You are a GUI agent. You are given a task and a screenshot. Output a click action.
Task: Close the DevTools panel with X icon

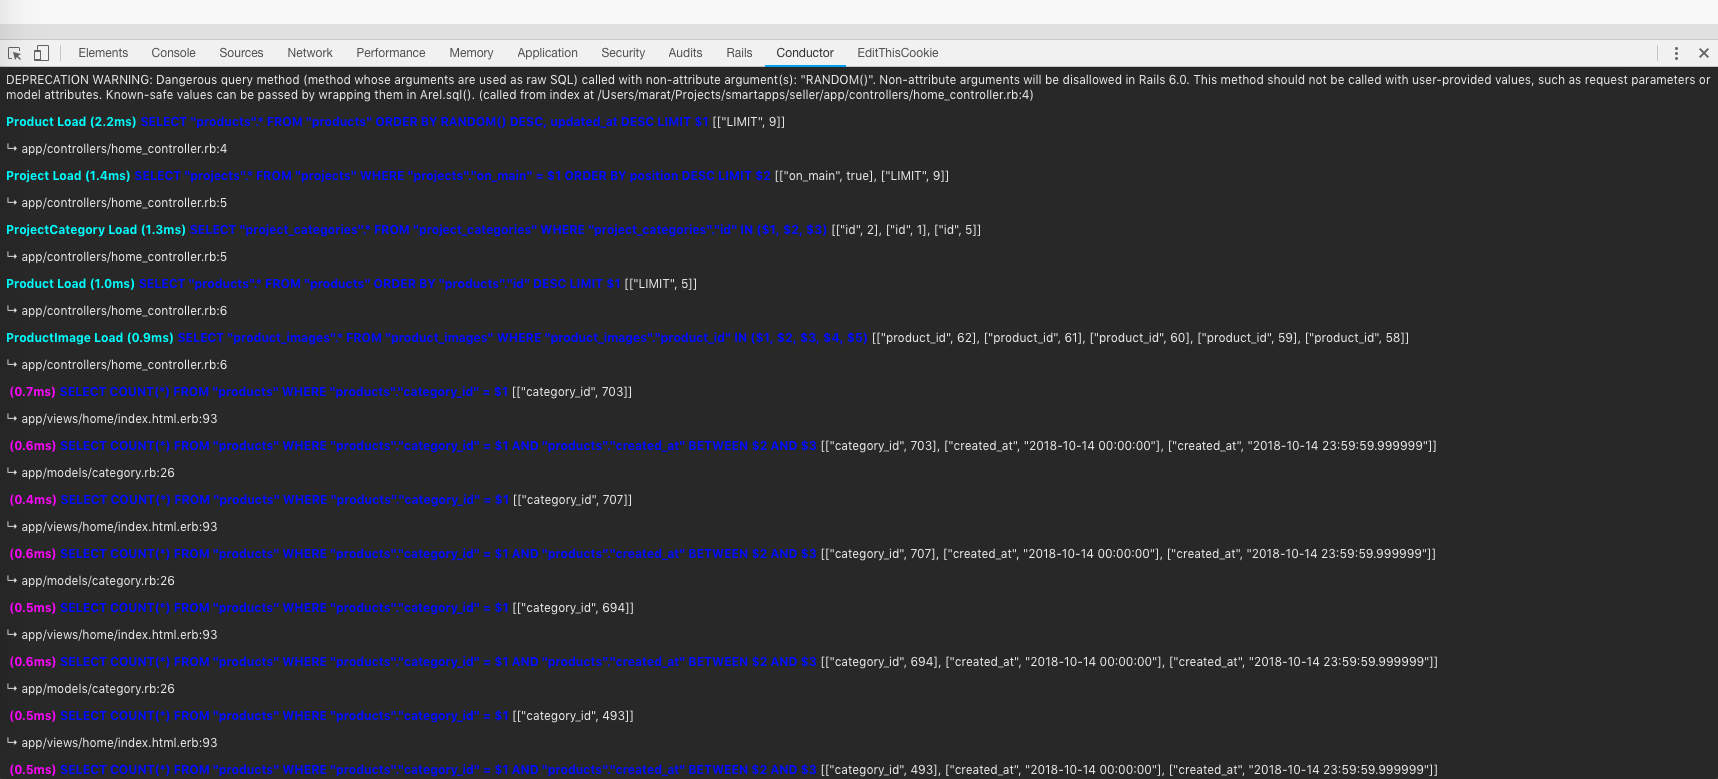(x=1704, y=53)
